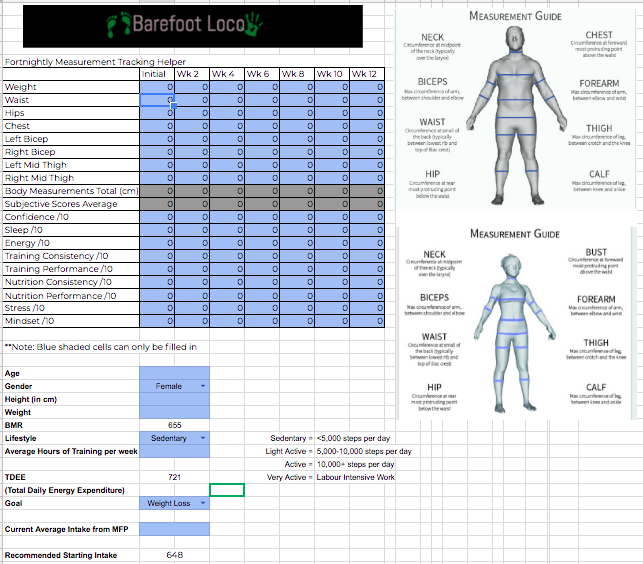Viewport: 643px width, 564px height.
Task: Click the Wk 12 column header cell
Action: [365, 74]
